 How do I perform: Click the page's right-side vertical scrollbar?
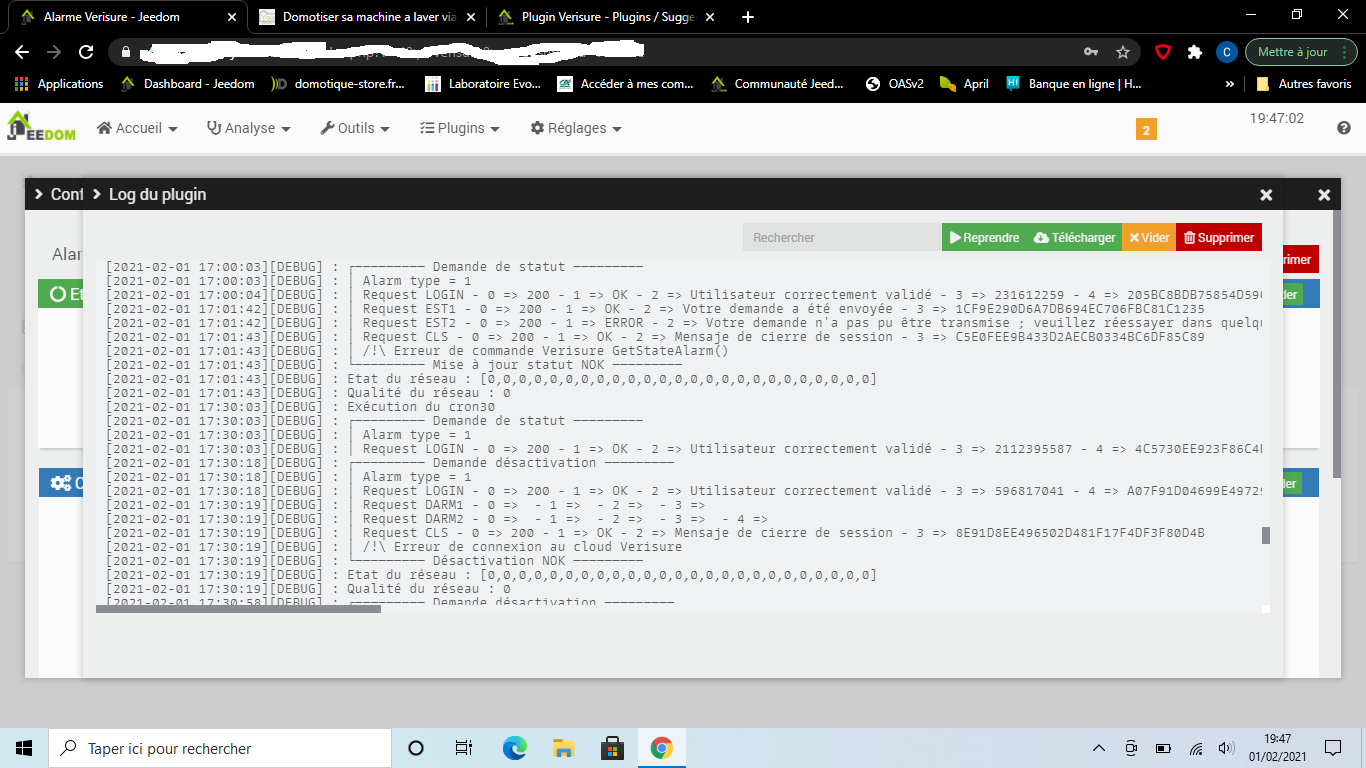pos(1338,345)
